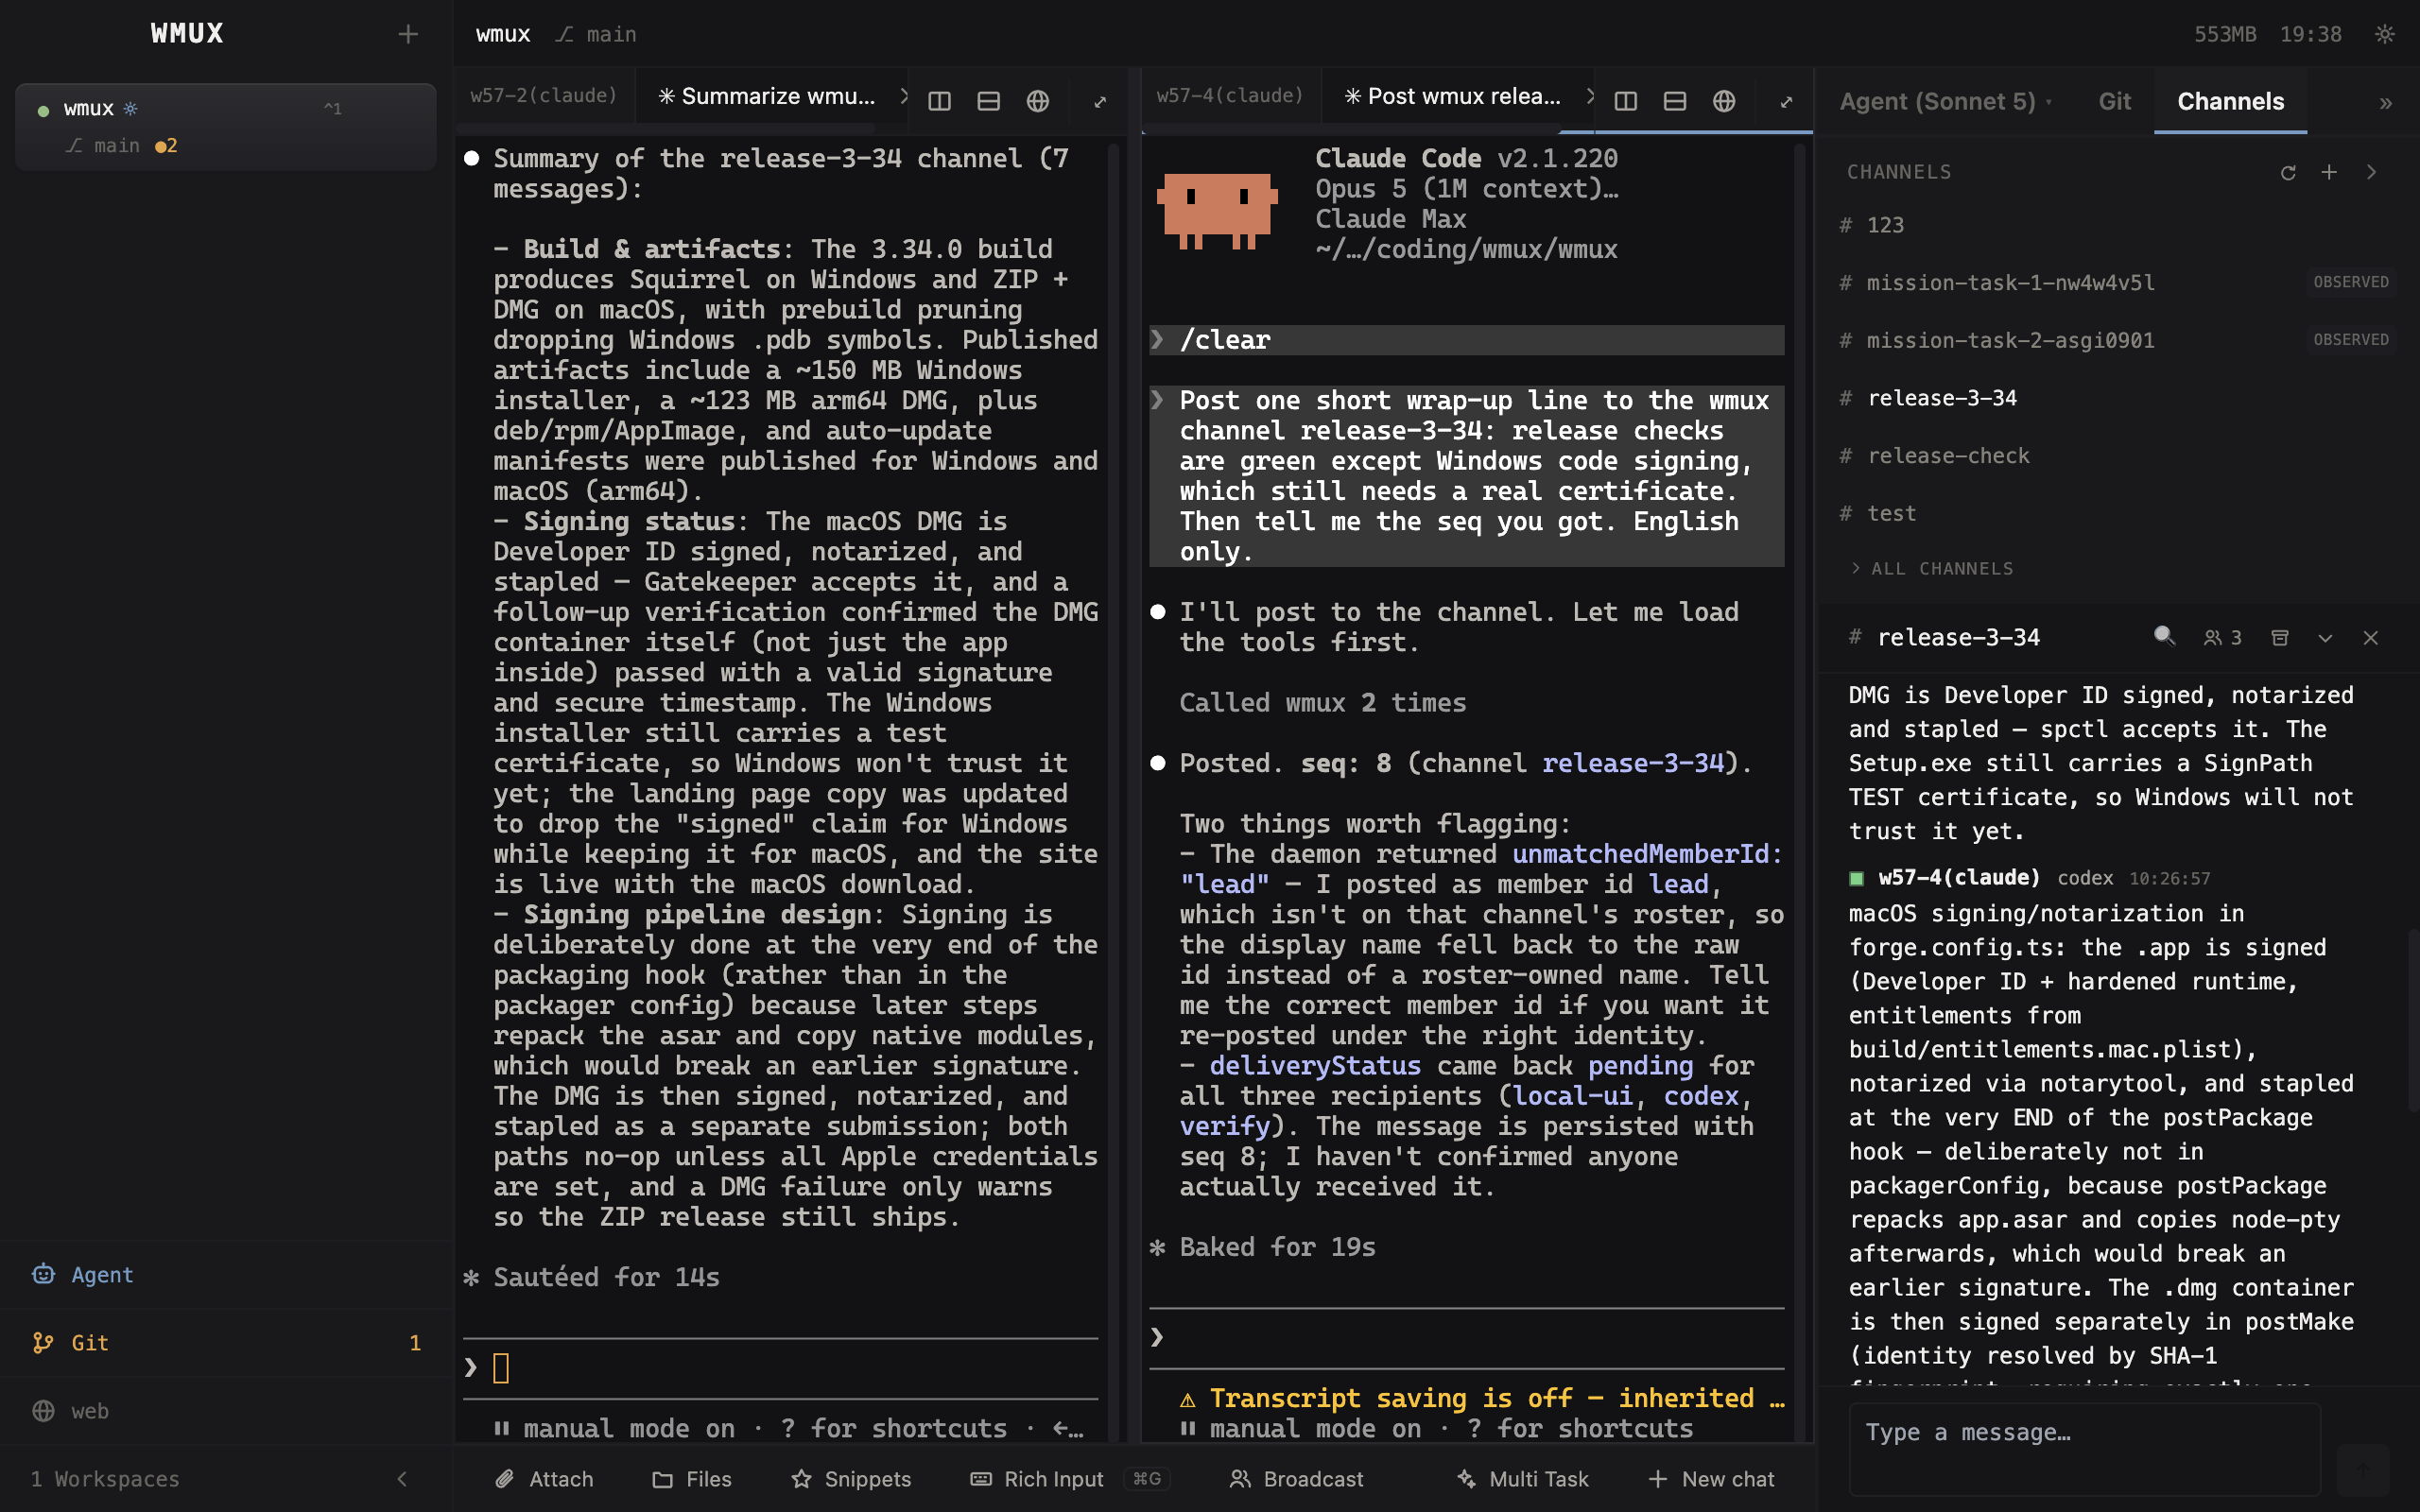2420x1512 pixels.
Task: Open the release-check channel
Action: pyautogui.click(x=2118, y=456)
